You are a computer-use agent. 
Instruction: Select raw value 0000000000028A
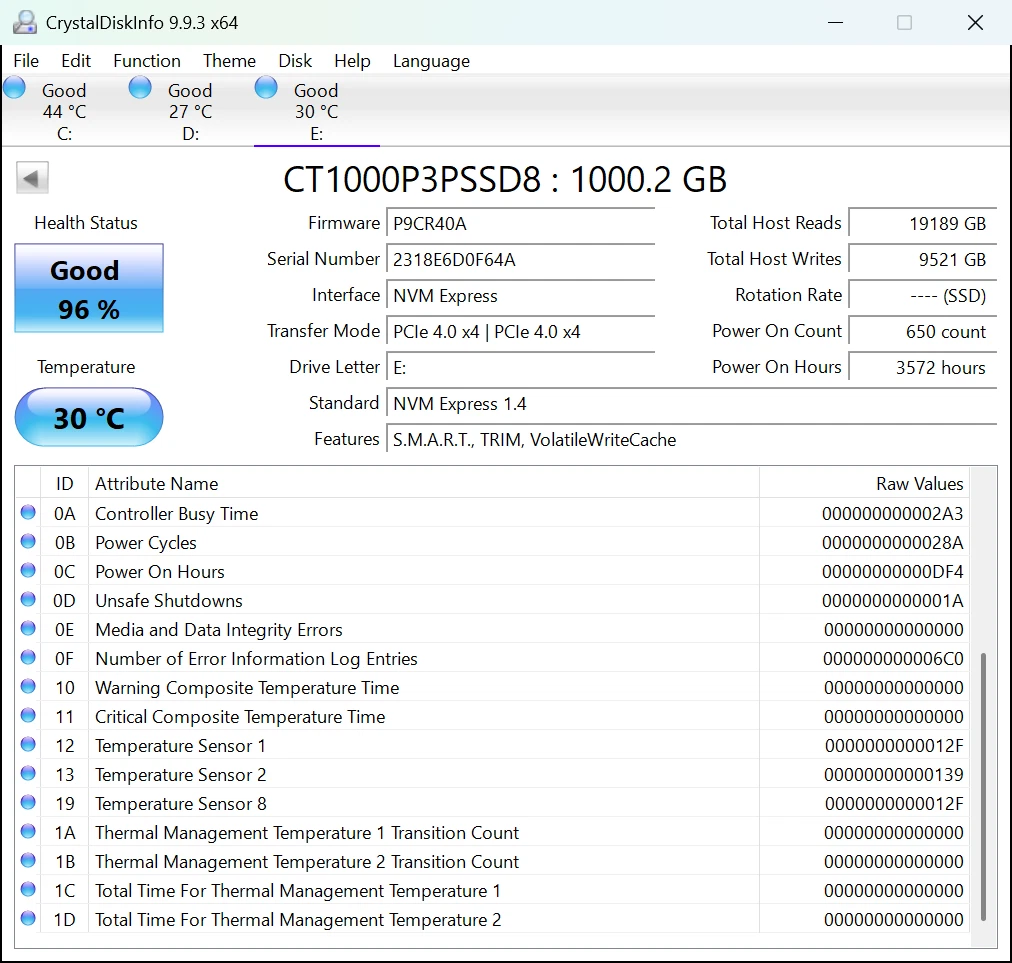tap(893, 543)
